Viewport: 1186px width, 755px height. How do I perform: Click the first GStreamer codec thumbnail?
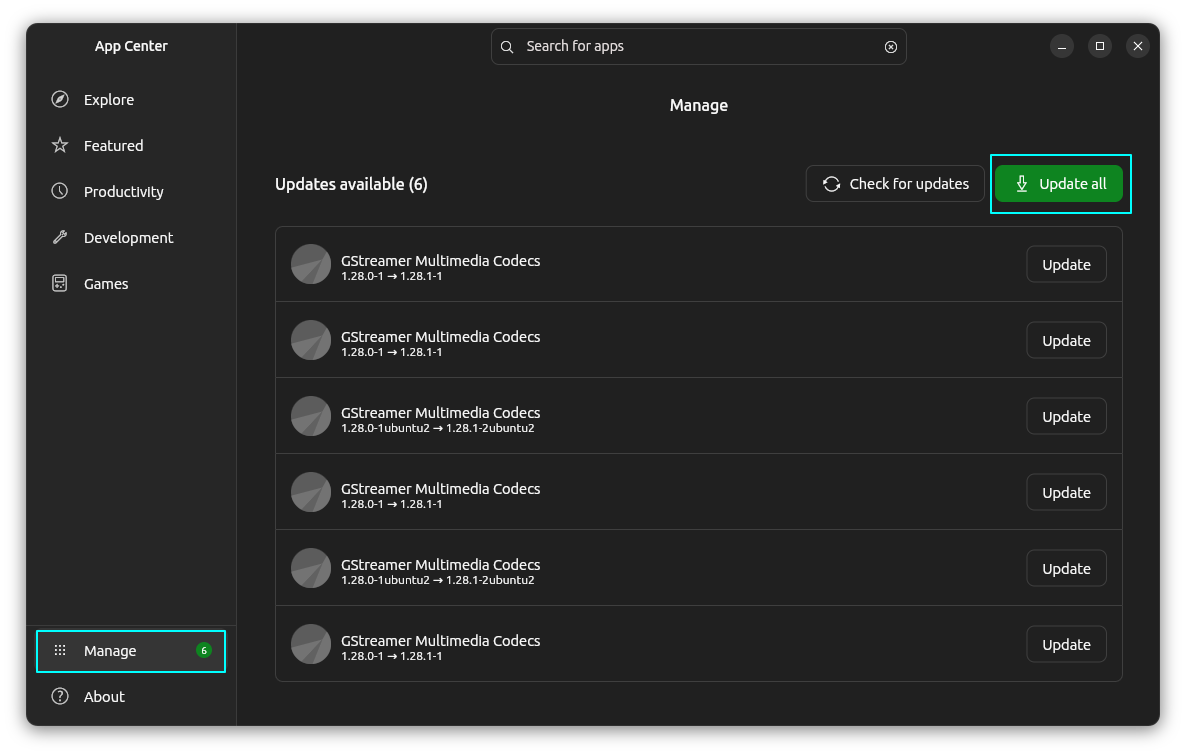pyautogui.click(x=311, y=264)
